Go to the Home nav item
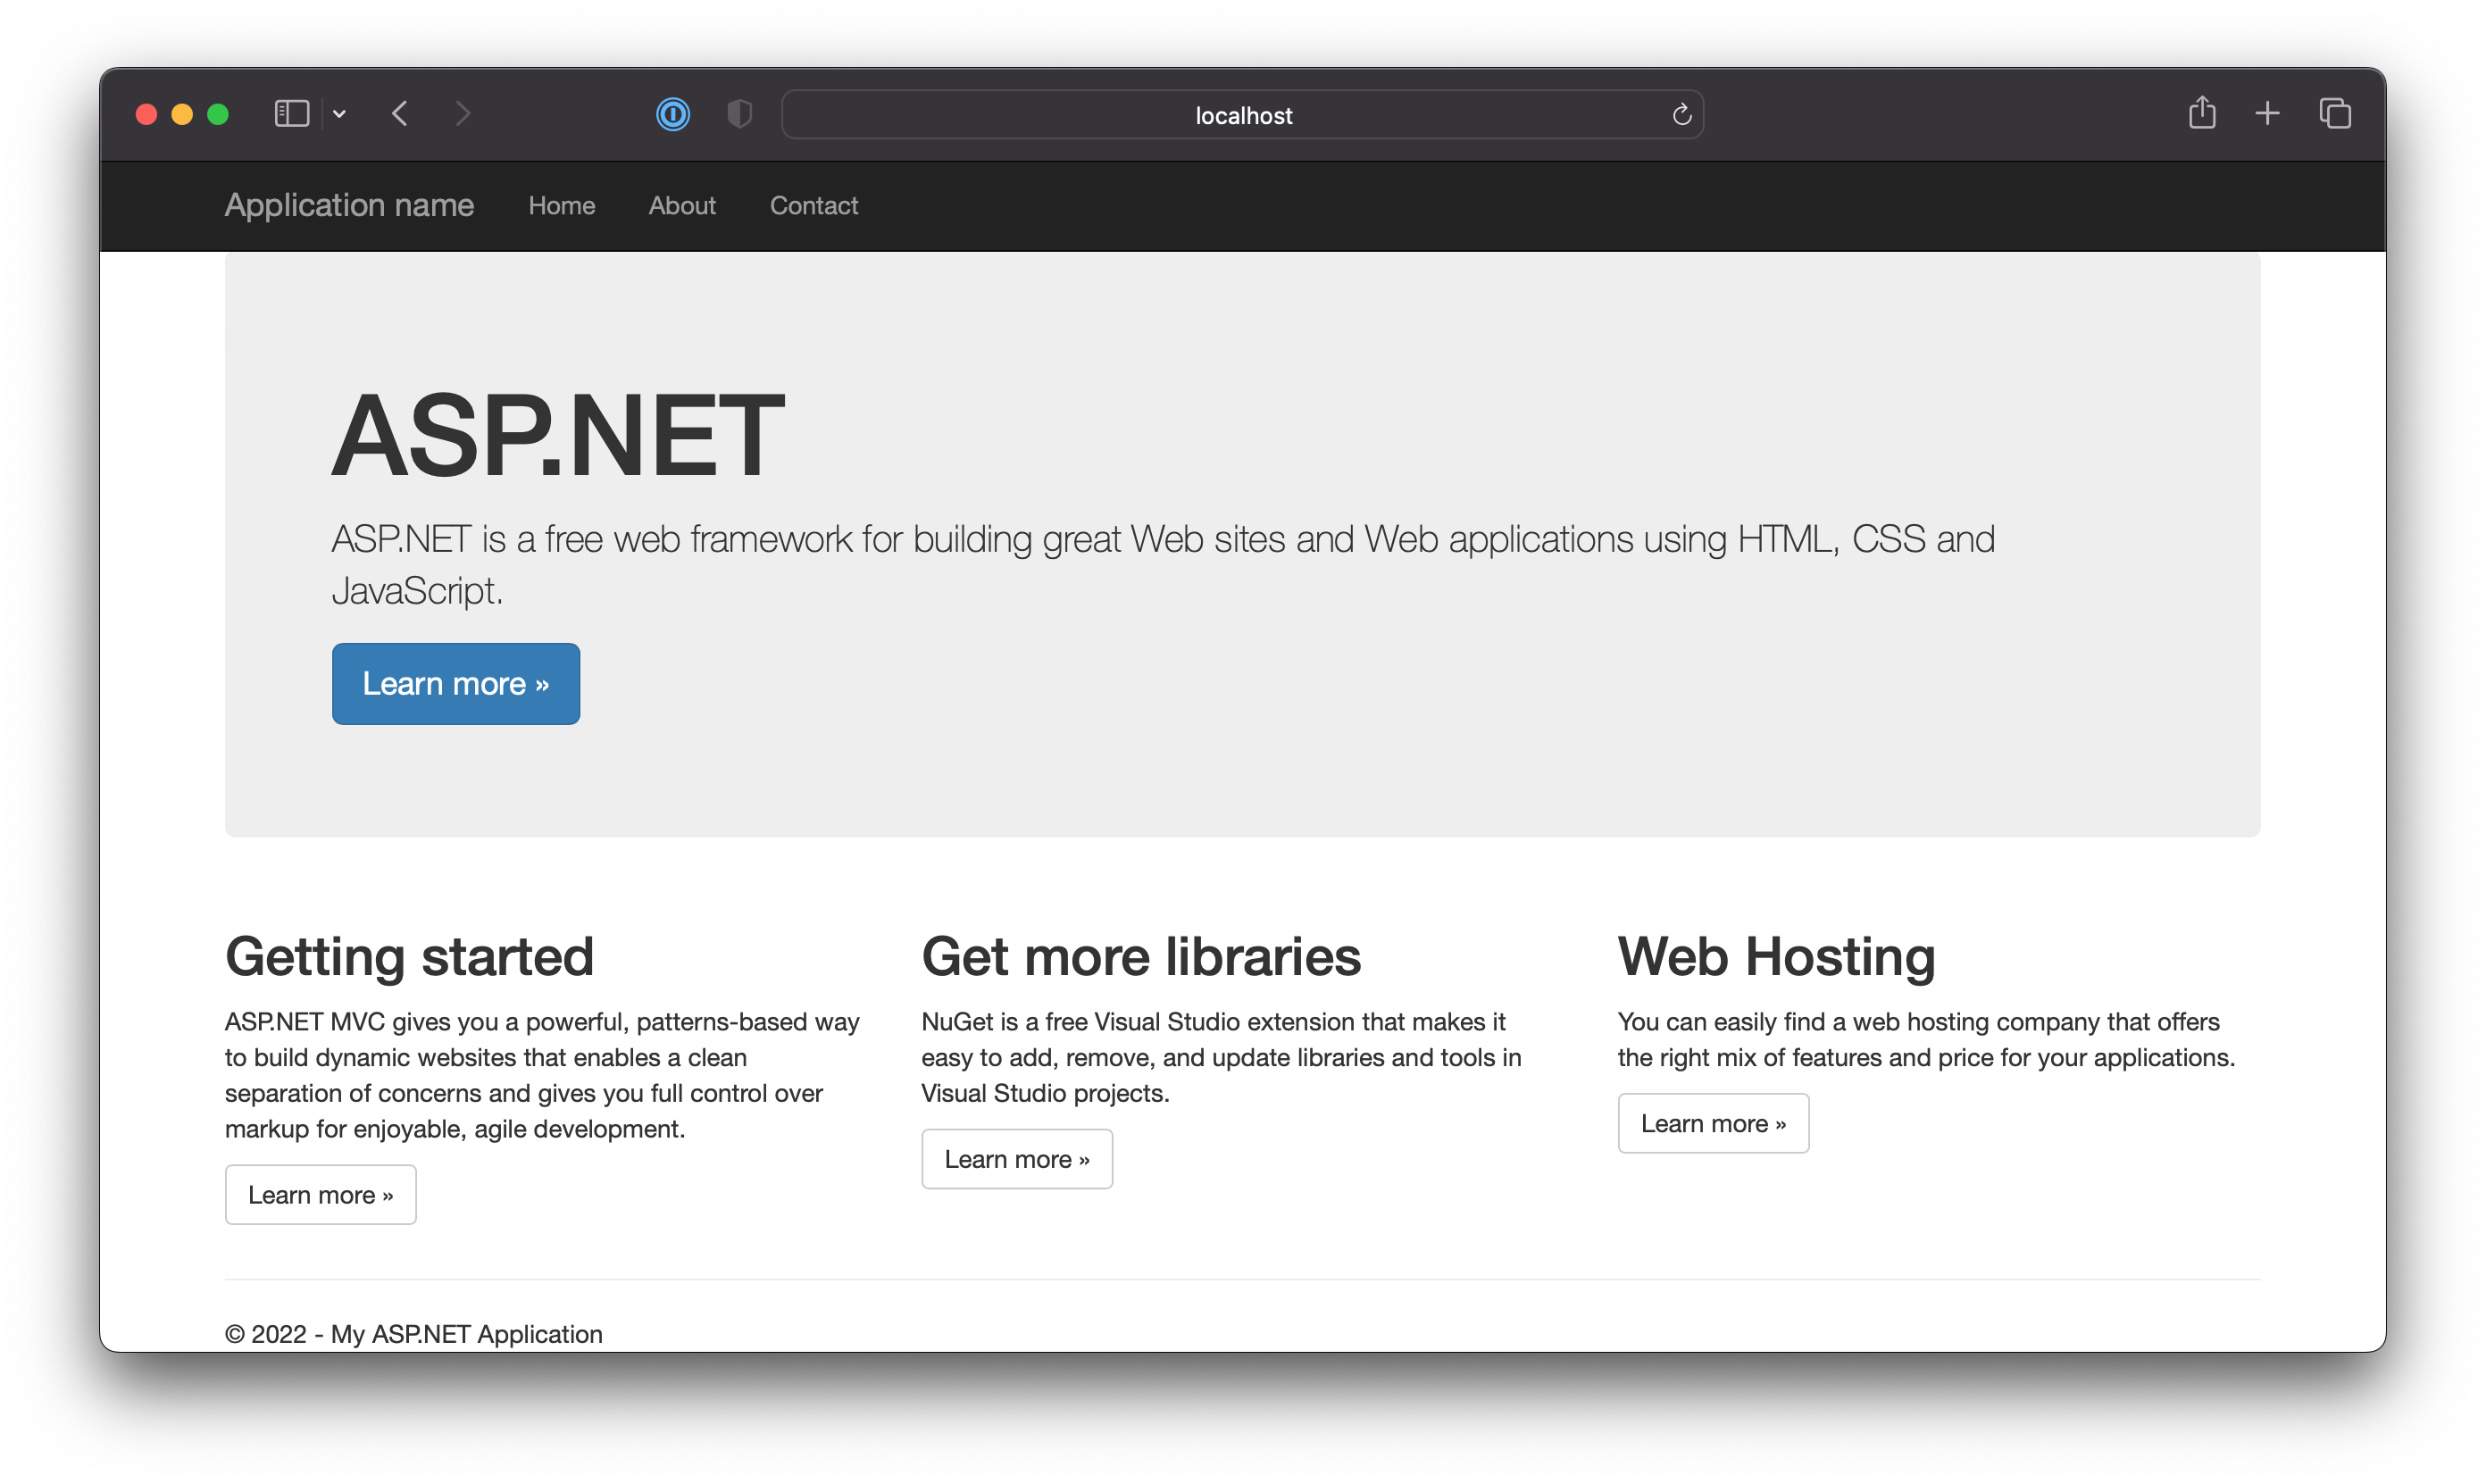2486x1484 pixels. (x=561, y=205)
